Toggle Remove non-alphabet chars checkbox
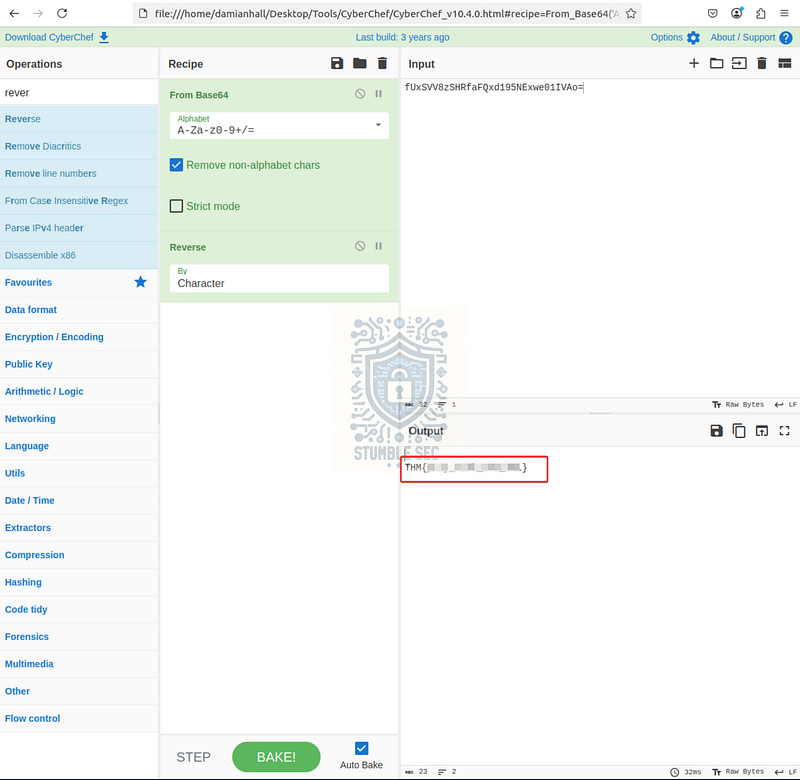Screen dimensions: 800x780 [176, 165]
